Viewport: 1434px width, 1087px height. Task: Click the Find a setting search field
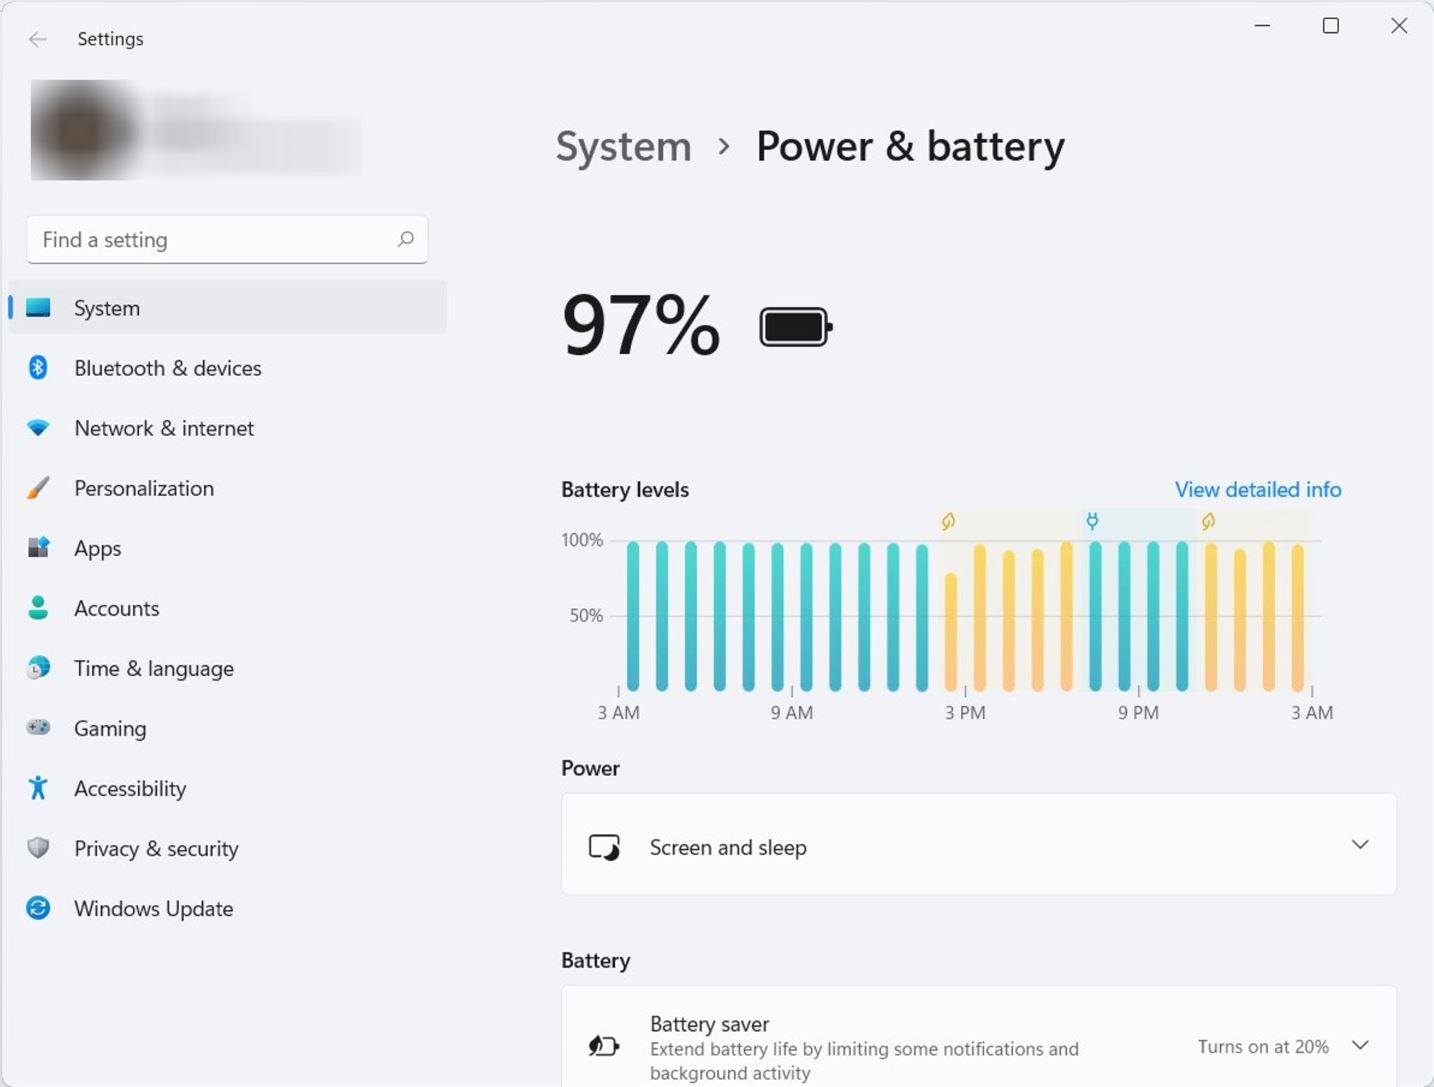pos(228,240)
